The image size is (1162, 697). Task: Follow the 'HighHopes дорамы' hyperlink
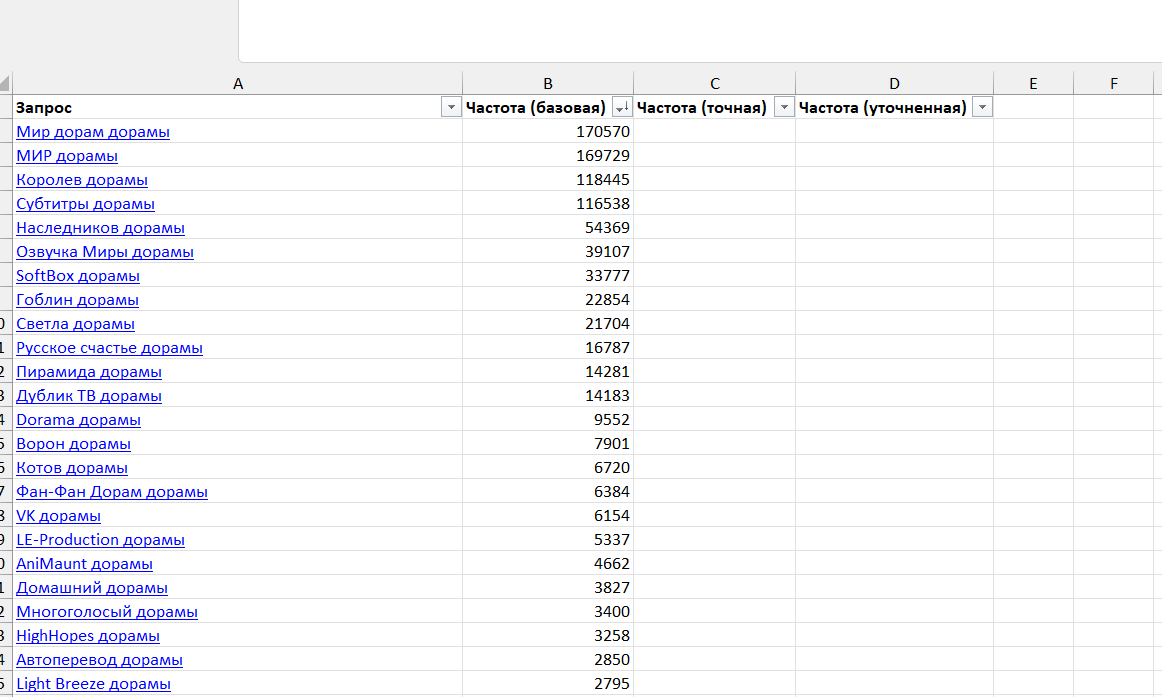pos(87,636)
